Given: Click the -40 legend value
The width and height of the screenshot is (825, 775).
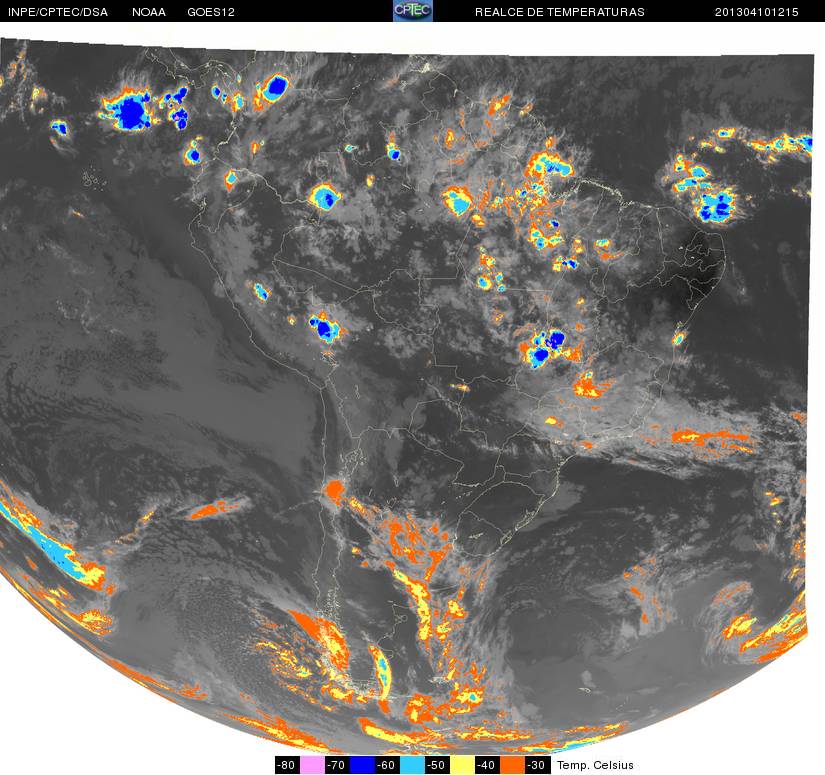Looking at the screenshot, I should click(488, 765).
